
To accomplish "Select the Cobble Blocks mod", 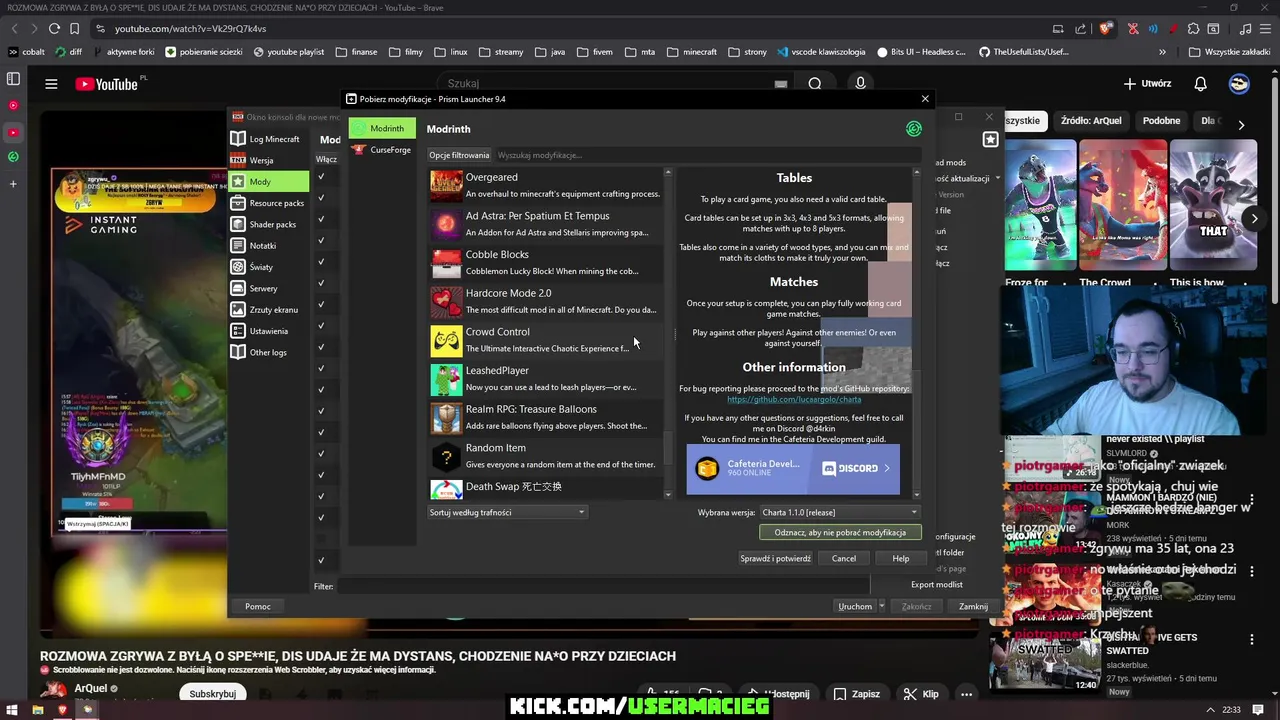I will (546, 262).
